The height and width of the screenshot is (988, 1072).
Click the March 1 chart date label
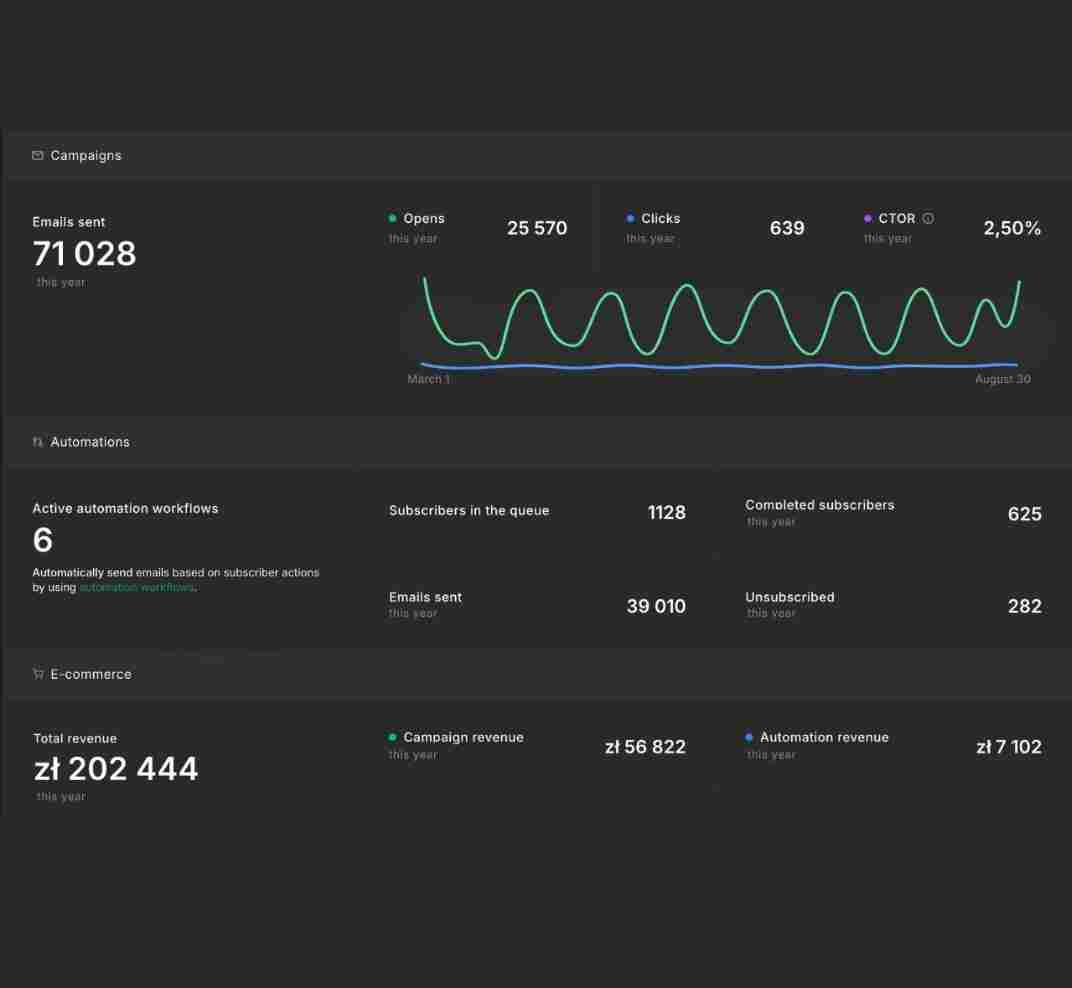(x=429, y=379)
